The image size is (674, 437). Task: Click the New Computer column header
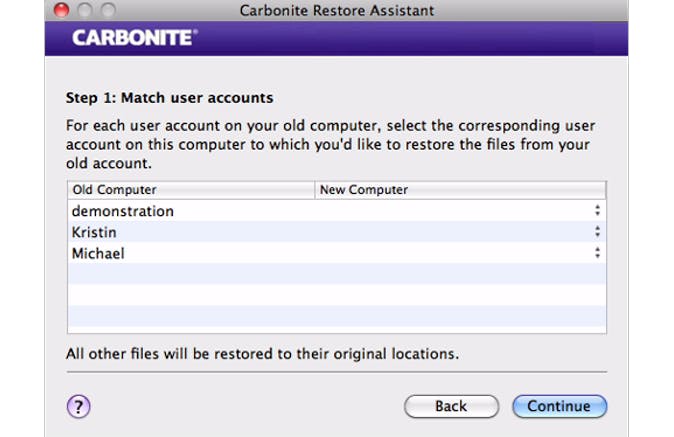pyautogui.click(x=460, y=190)
